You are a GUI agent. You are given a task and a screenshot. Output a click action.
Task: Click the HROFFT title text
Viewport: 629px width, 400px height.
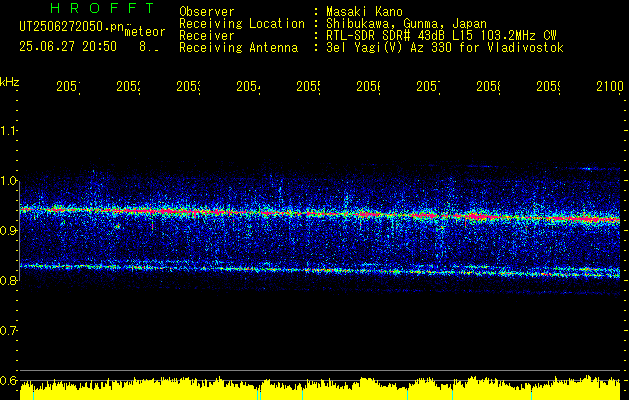pyautogui.click(x=102, y=8)
